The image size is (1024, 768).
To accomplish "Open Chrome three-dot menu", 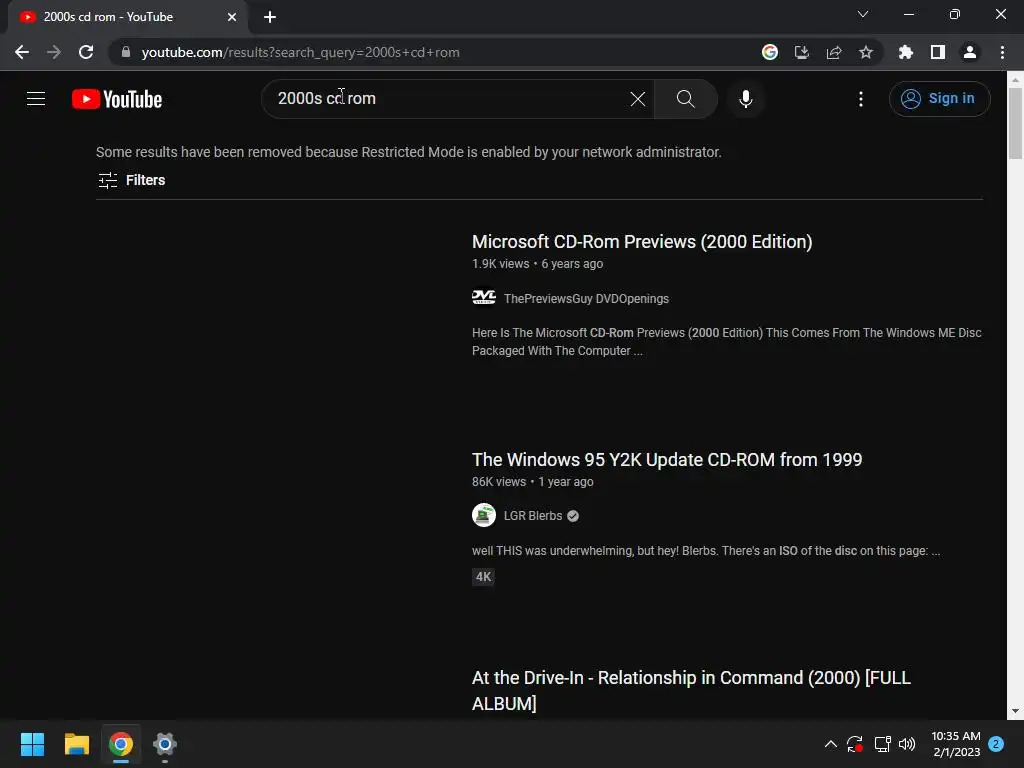I will (x=1002, y=52).
